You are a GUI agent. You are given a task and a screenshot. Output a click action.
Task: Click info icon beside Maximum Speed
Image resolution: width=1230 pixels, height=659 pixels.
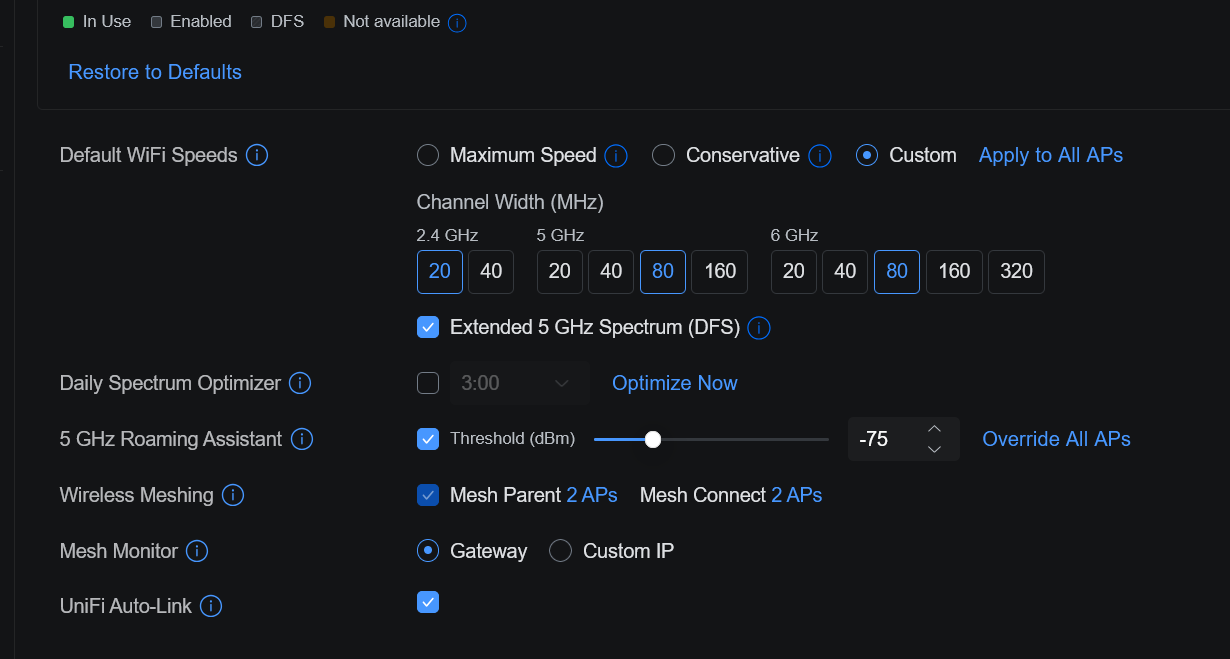pyautogui.click(x=616, y=155)
